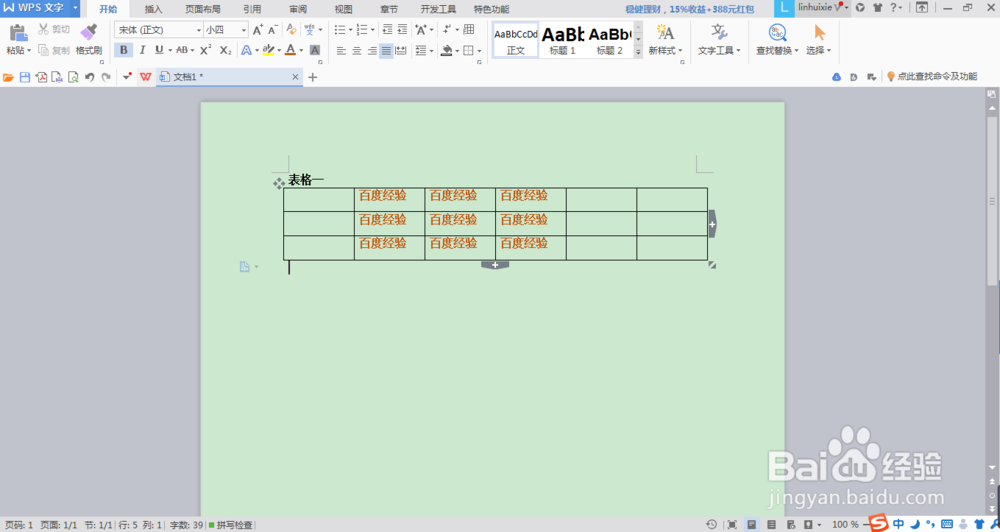Align paragraph text left
This screenshot has width=1000, height=532.
(341, 50)
